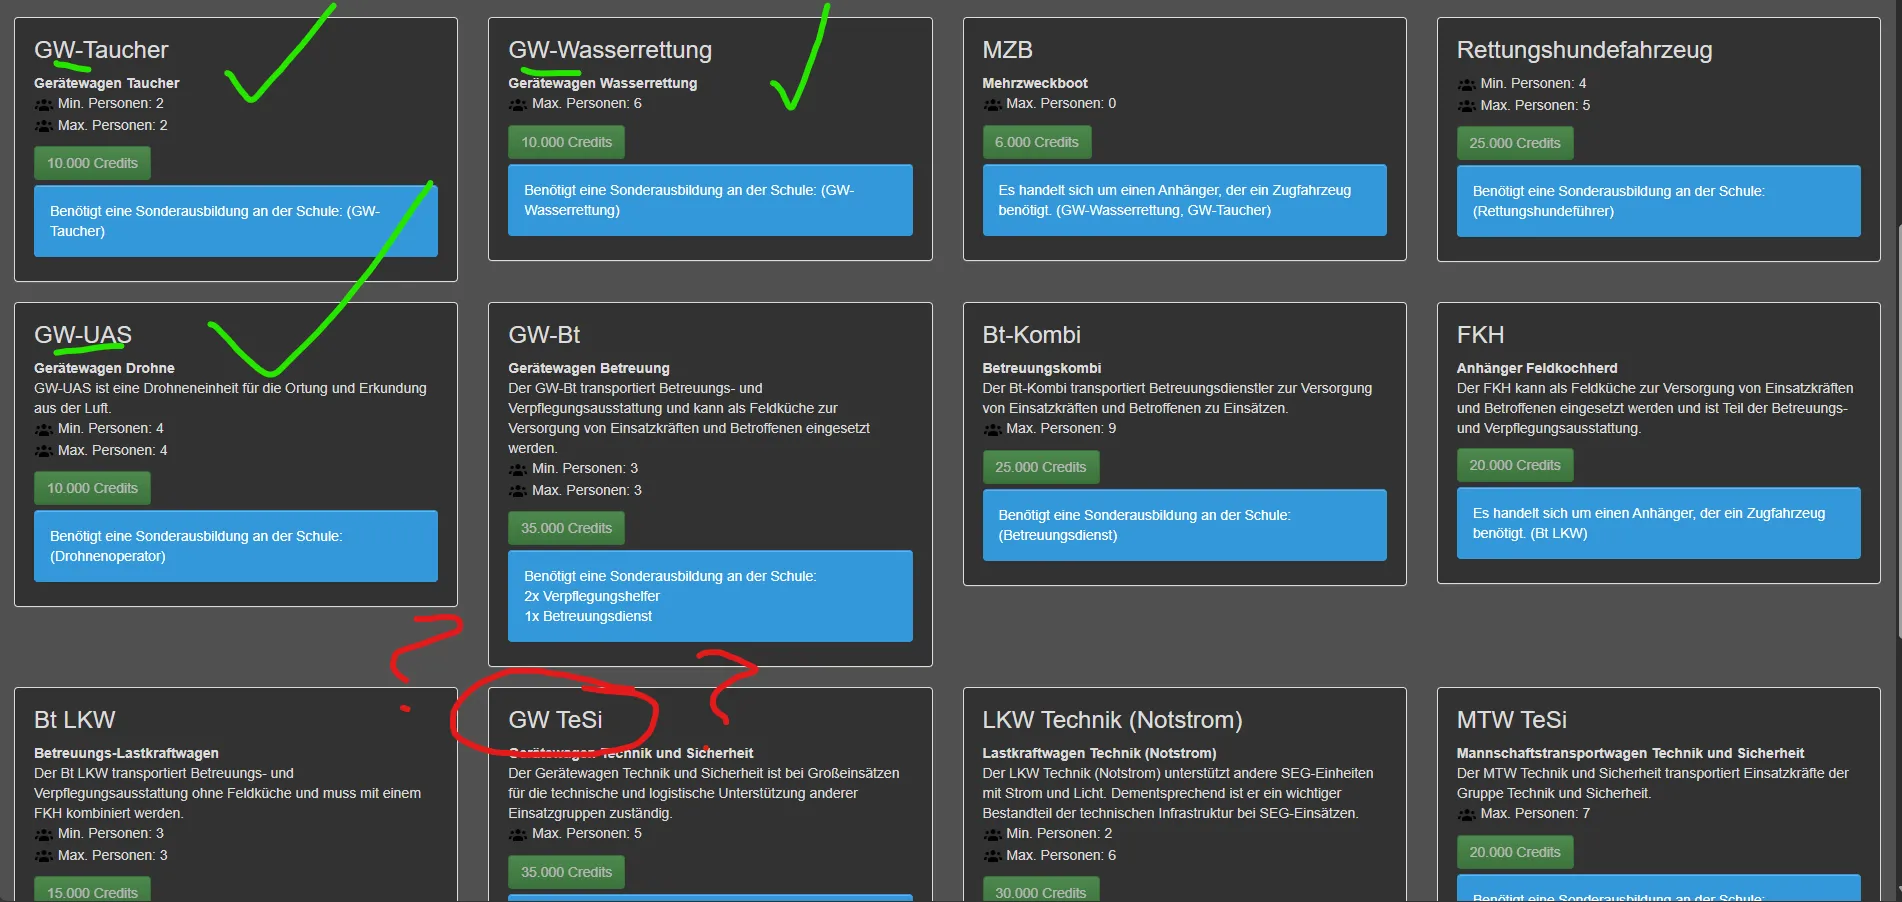The height and width of the screenshot is (902, 1902).
Task: Click the people icon beside Rettungshundefahrzeug Max. Personen: 5
Action: [1466, 106]
